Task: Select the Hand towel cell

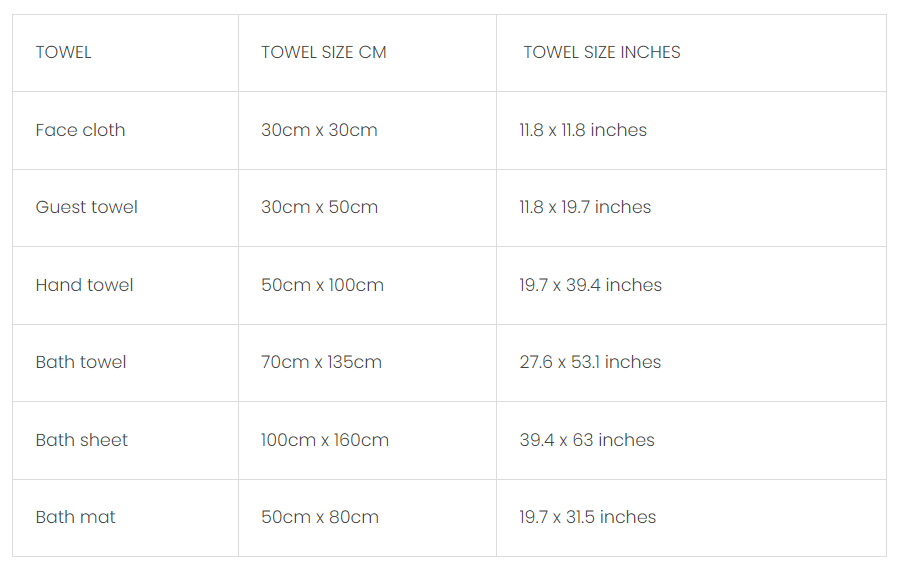Action: (125, 285)
